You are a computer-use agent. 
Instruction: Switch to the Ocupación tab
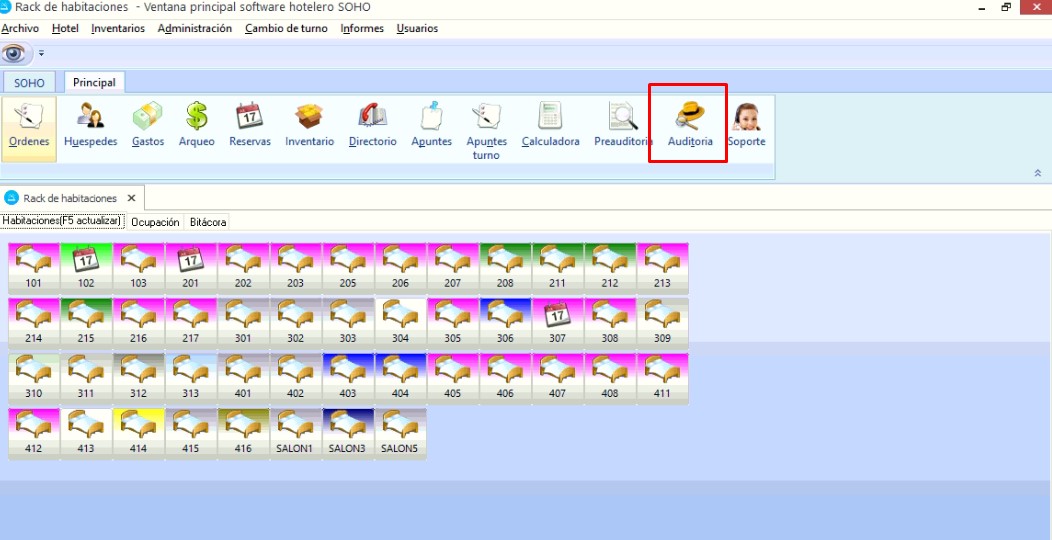click(x=155, y=222)
